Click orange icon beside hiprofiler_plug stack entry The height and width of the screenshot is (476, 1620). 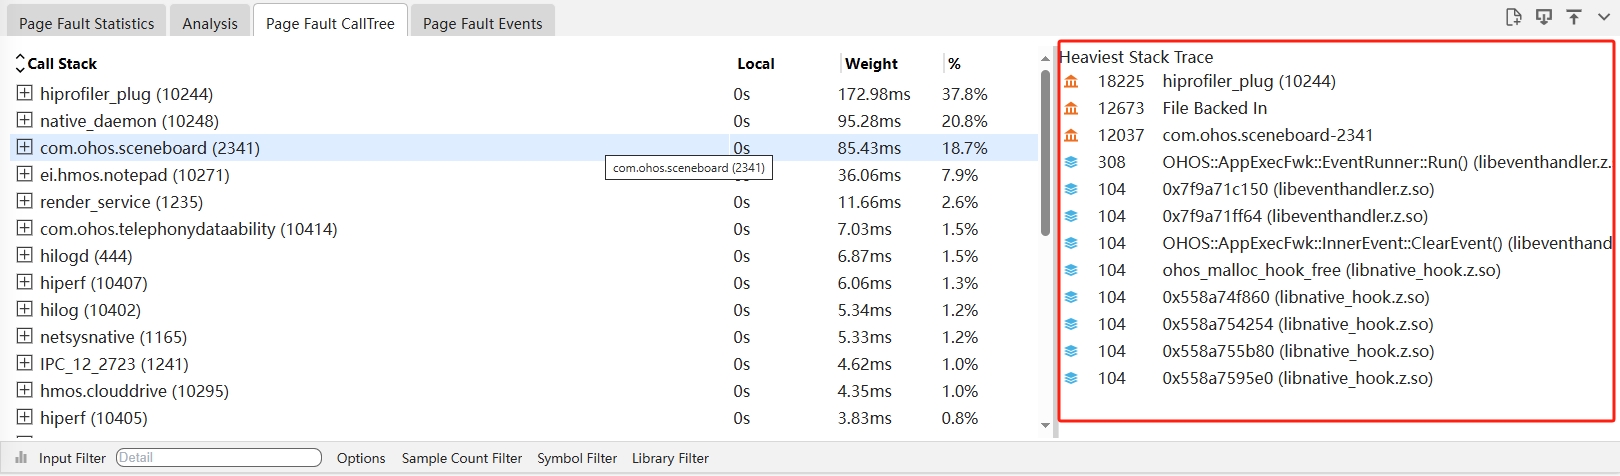[1071, 82]
